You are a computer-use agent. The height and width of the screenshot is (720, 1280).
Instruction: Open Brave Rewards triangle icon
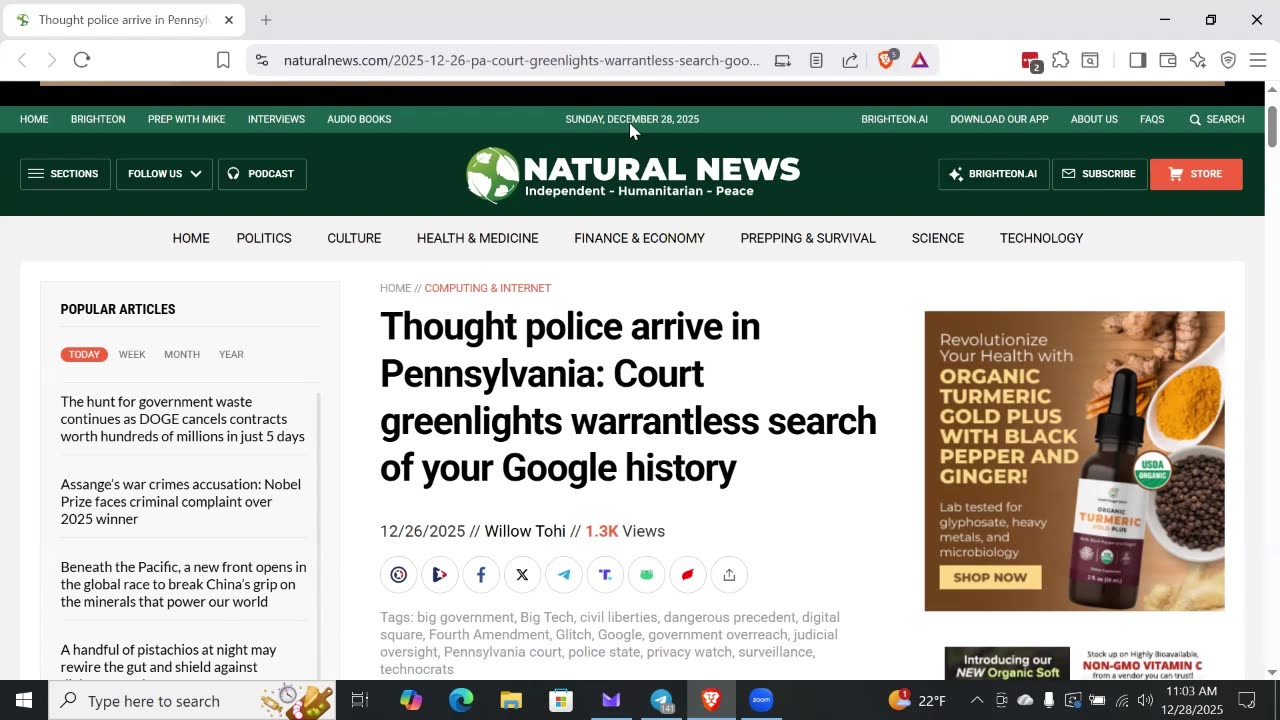pos(920,60)
